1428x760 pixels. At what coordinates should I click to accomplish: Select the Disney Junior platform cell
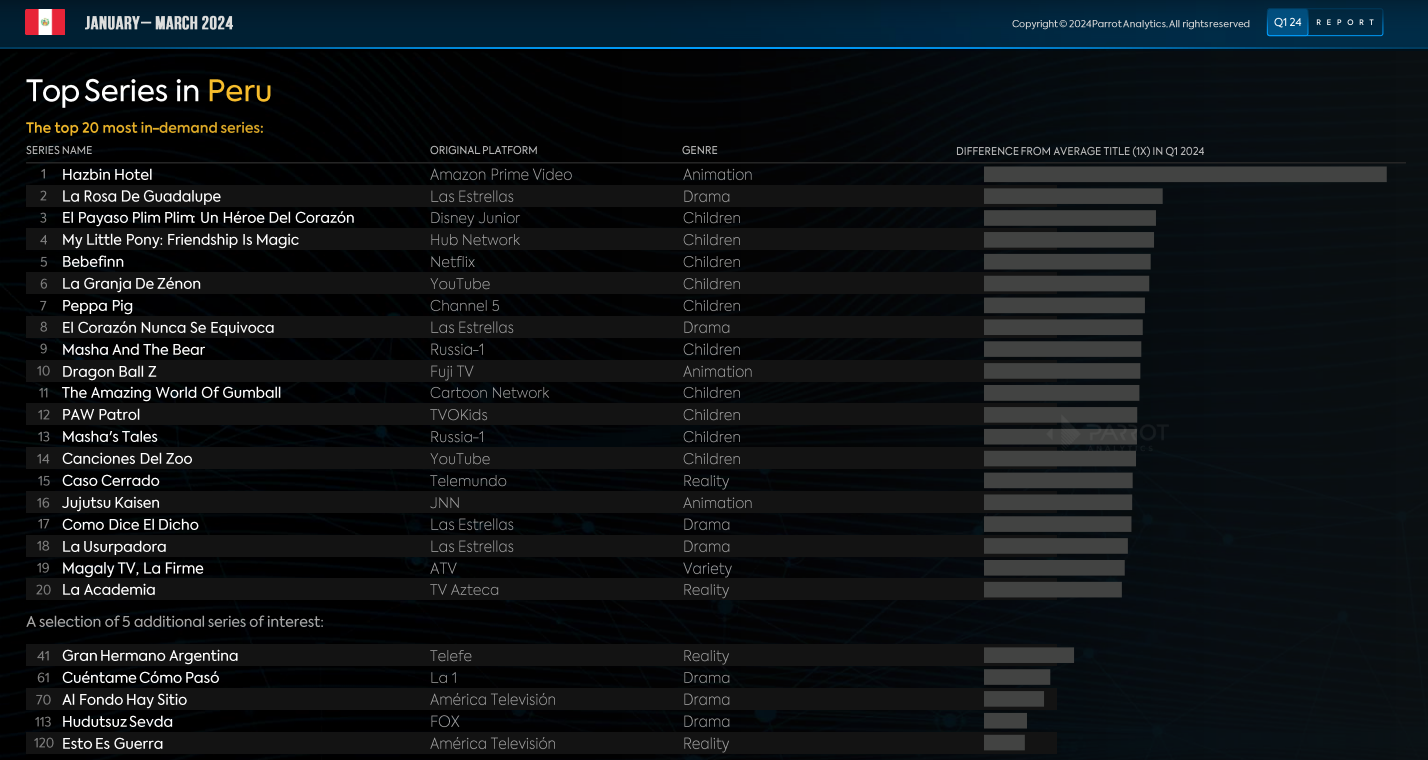point(475,218)
